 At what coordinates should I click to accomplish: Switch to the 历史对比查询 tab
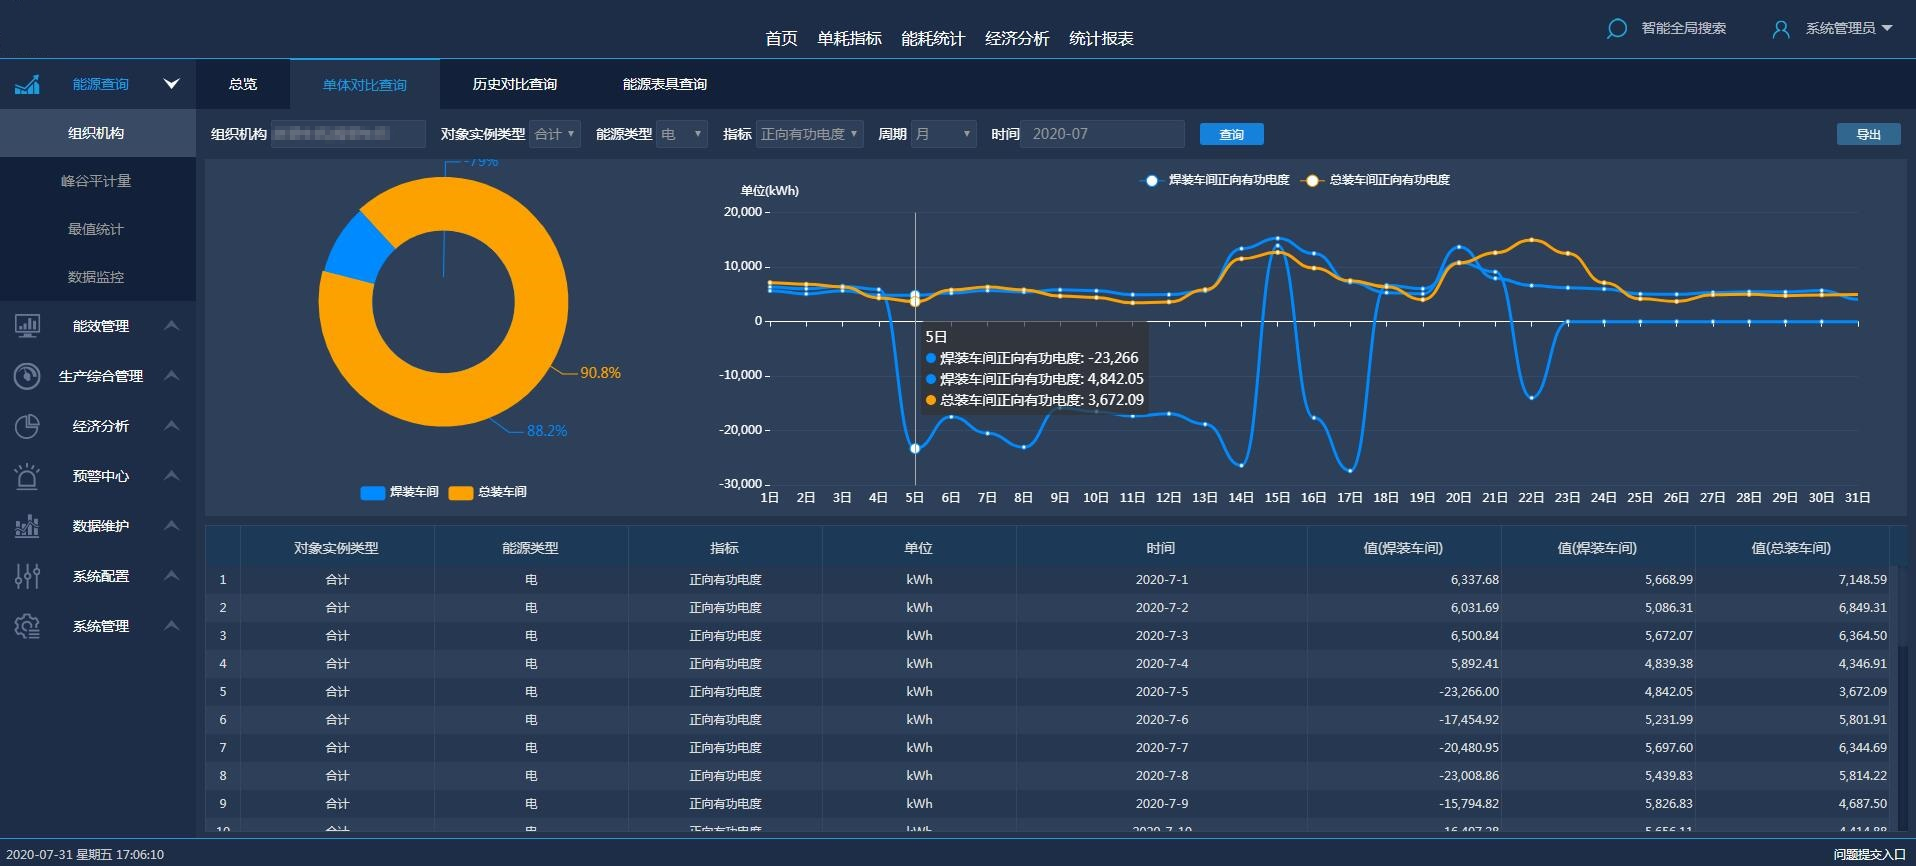click(515, 84)
